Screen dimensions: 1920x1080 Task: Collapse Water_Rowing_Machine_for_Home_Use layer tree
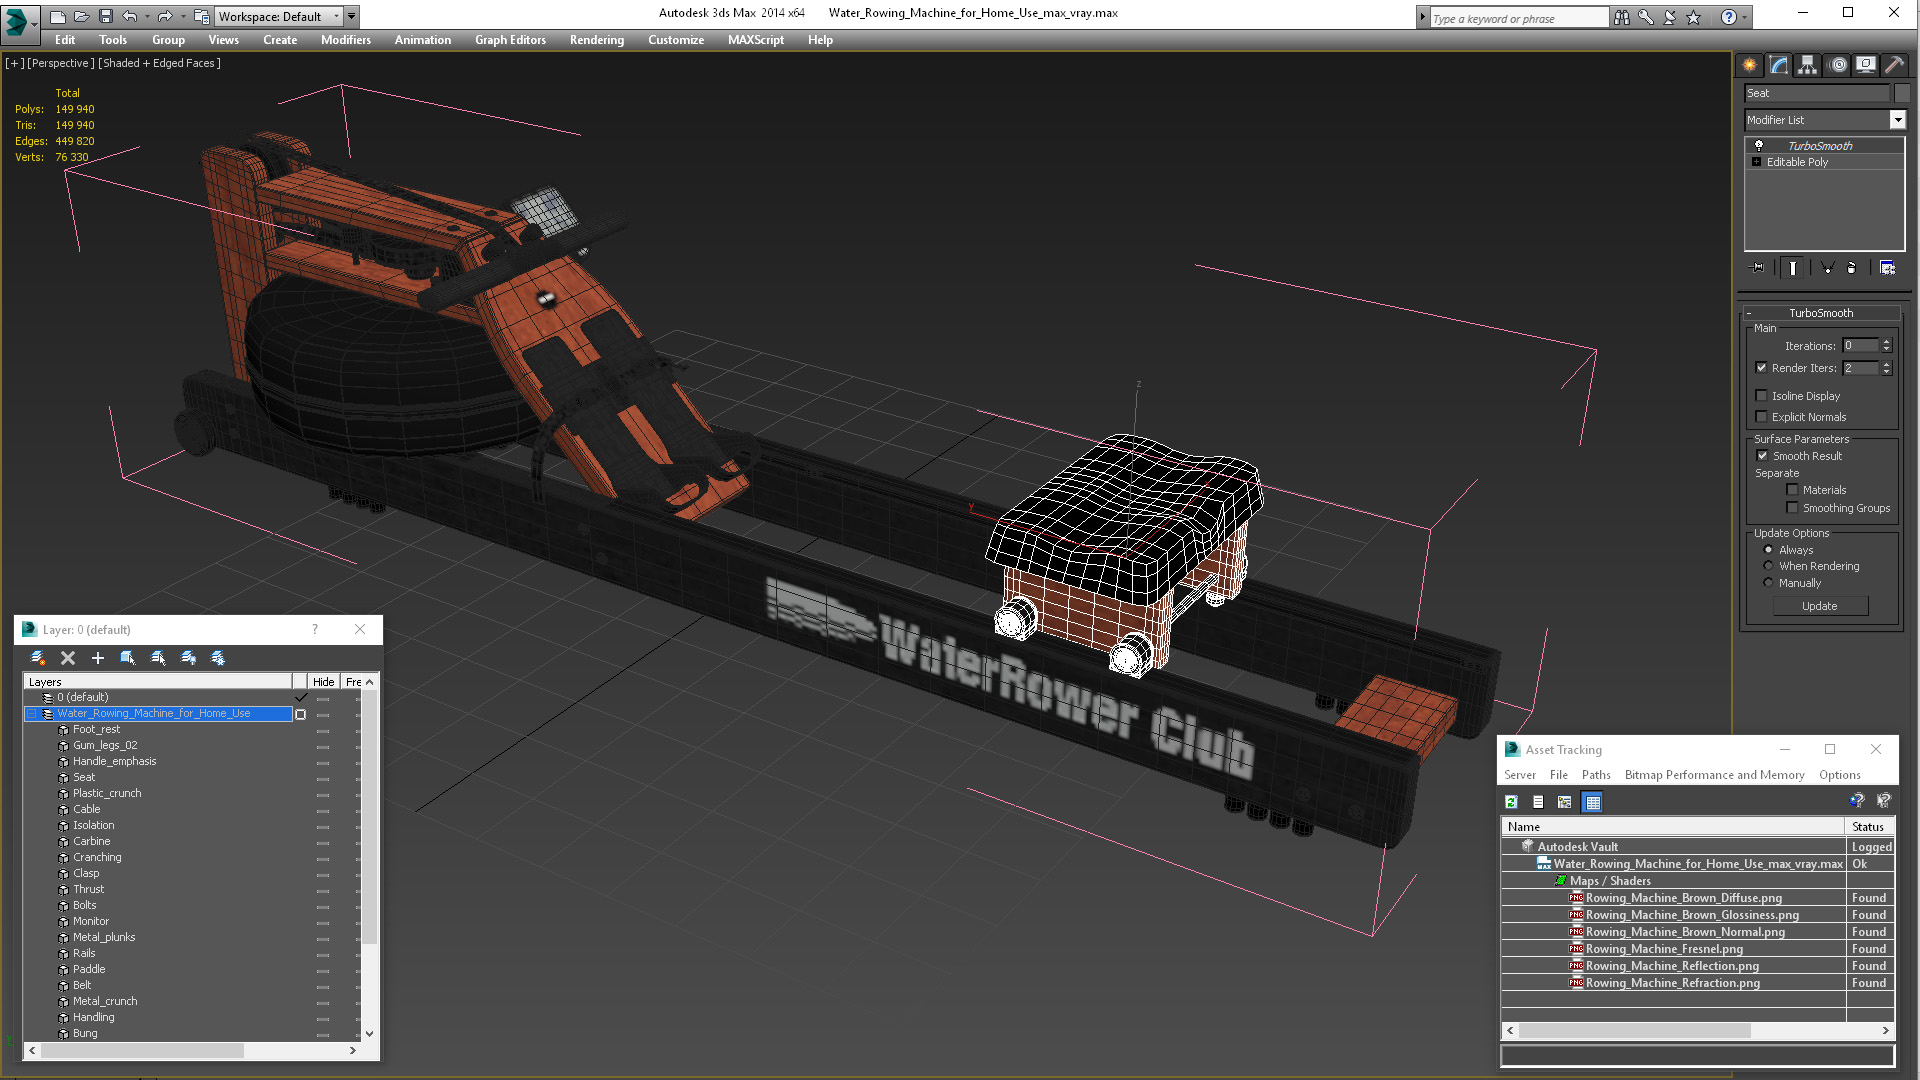click(x=32, y=714)
